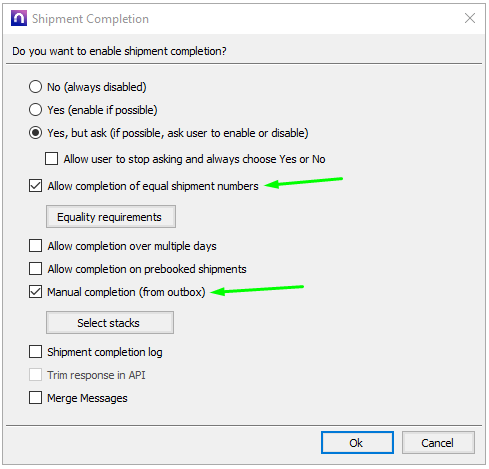The width and height of the screenshot is (489, 469).
Task: Confirm with the Ok button
Action: click(x=357, y=443)
